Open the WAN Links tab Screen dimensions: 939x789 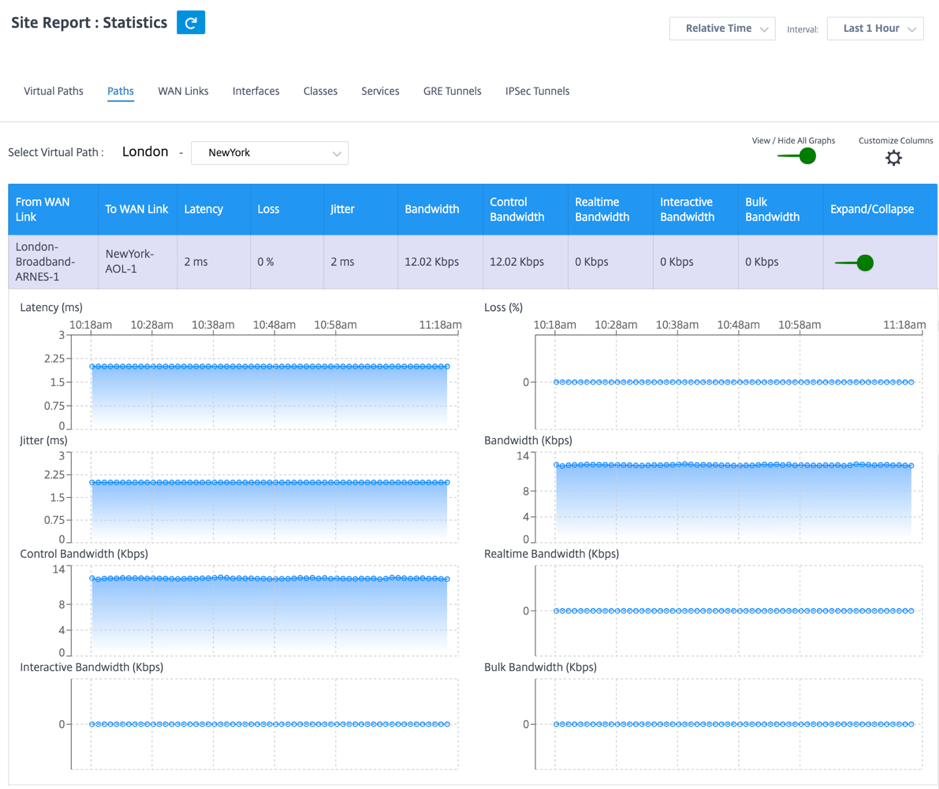point(183,91)
